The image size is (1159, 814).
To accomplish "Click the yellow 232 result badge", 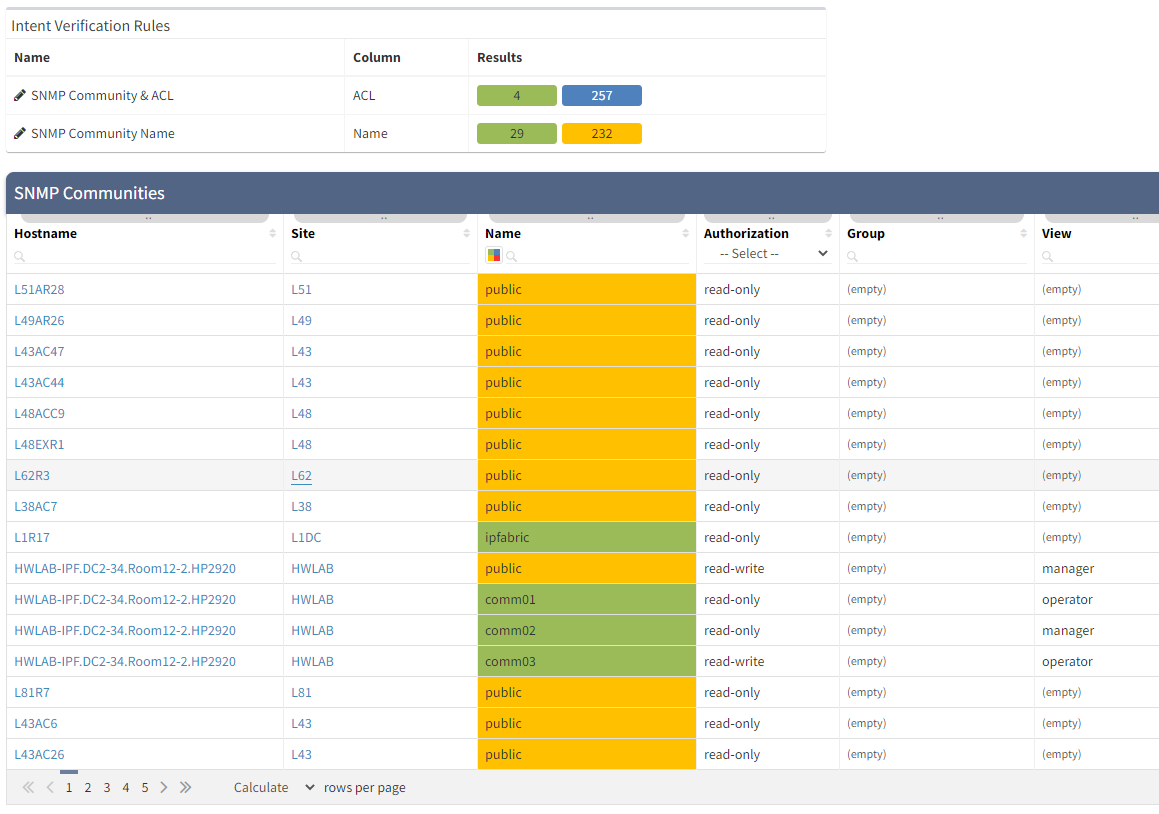I will tap(601, 134).
